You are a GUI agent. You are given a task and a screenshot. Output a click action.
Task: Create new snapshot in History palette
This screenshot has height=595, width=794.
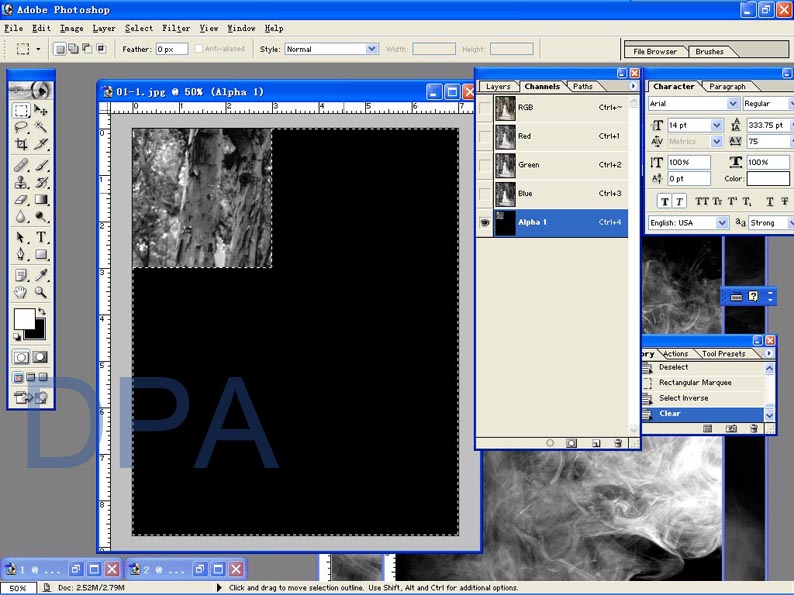[731, 428]
